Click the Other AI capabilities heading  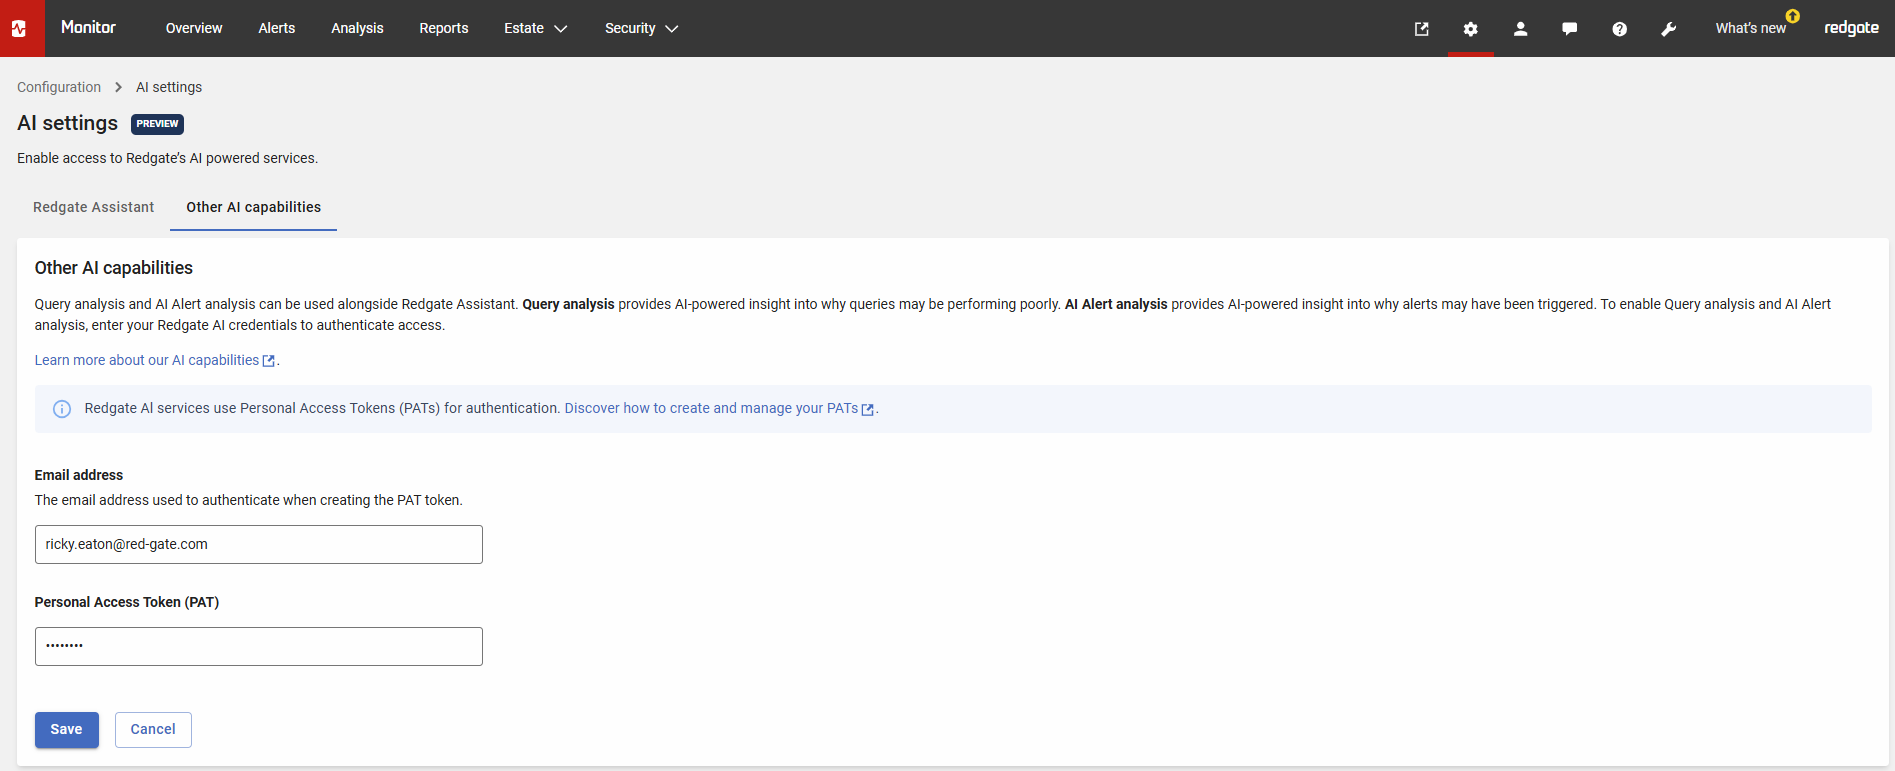pyautogui.click(x=114, y=268)
